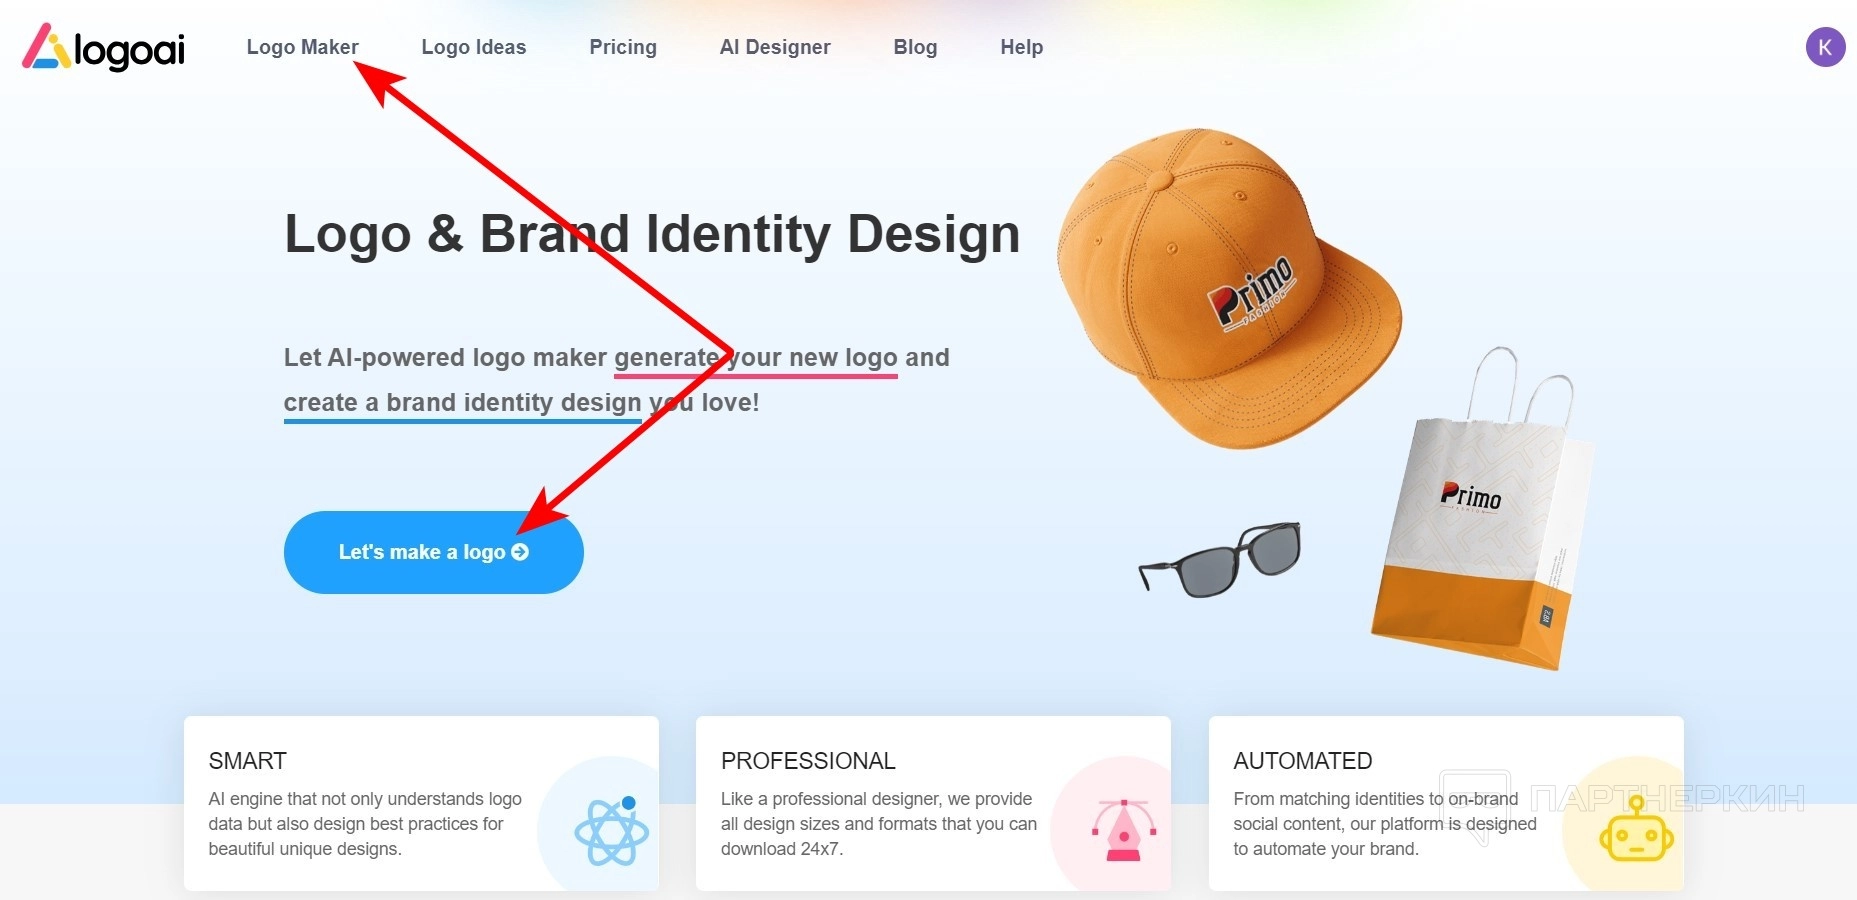Click the Primo shopping bag image

click(x=1480, y=510)
